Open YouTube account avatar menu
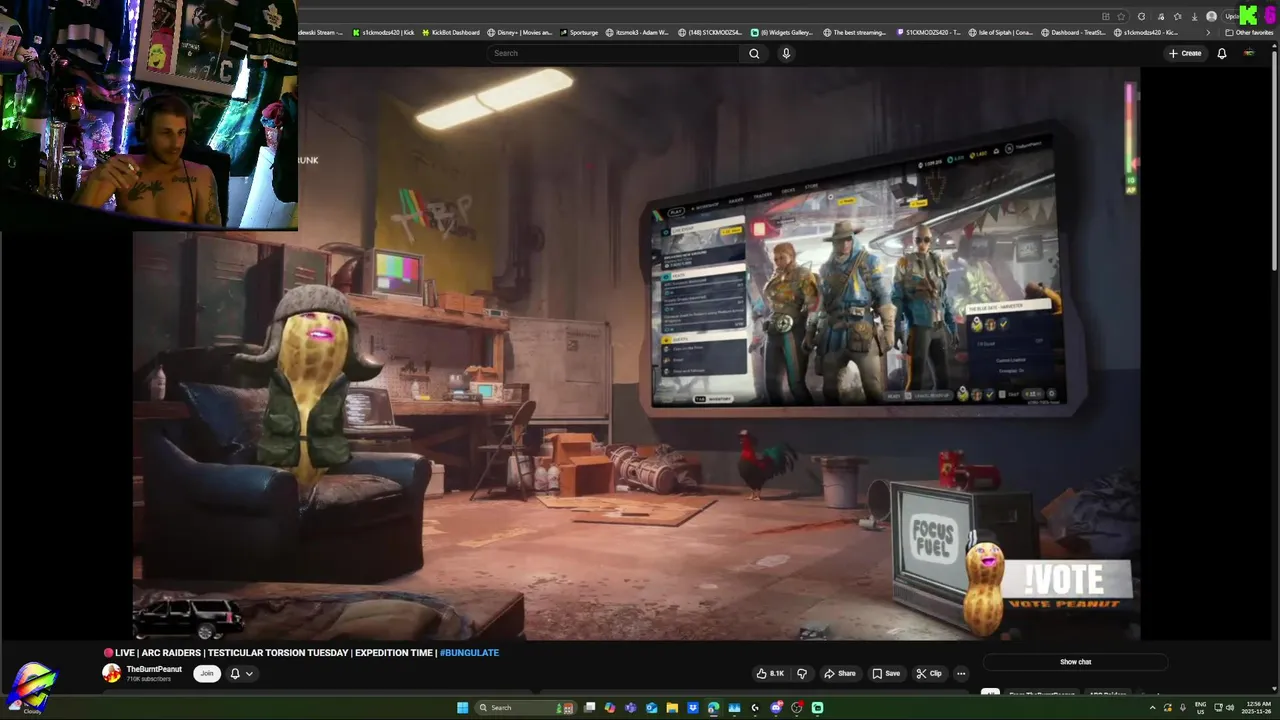The image size is (1280, 720). click(x=1249, y=53)
